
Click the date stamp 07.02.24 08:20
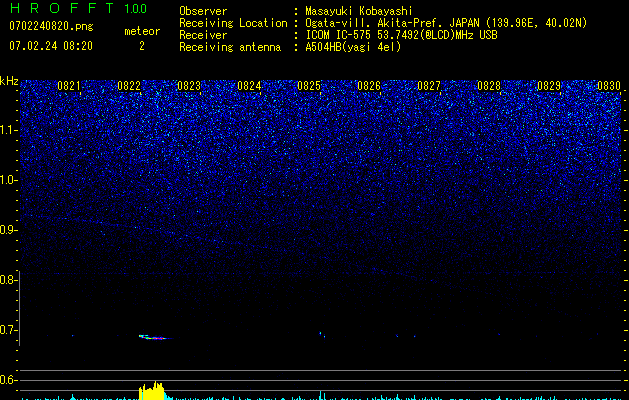coord(51,46)
